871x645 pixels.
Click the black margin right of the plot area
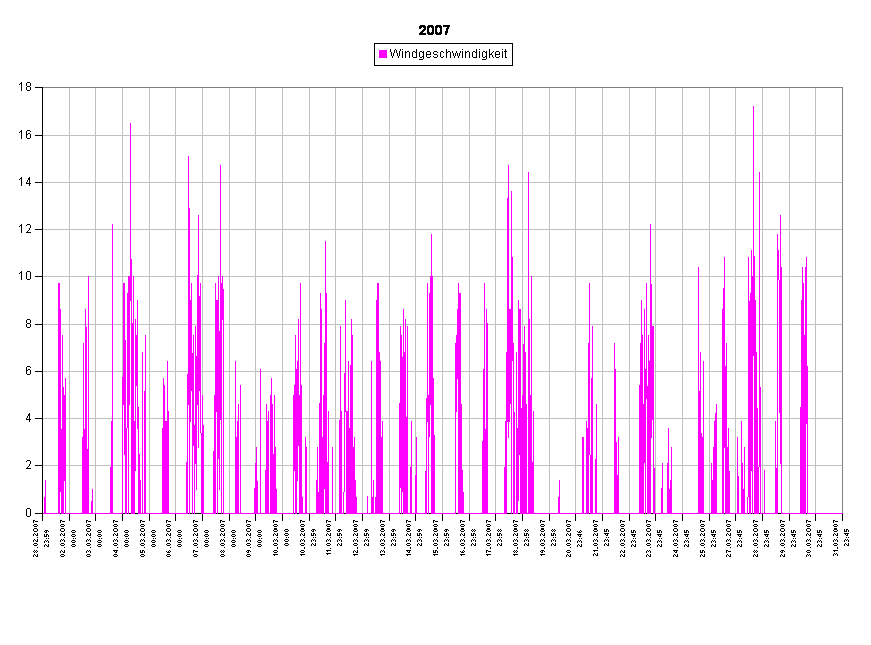pyautogui.click(x=856, y=300)
